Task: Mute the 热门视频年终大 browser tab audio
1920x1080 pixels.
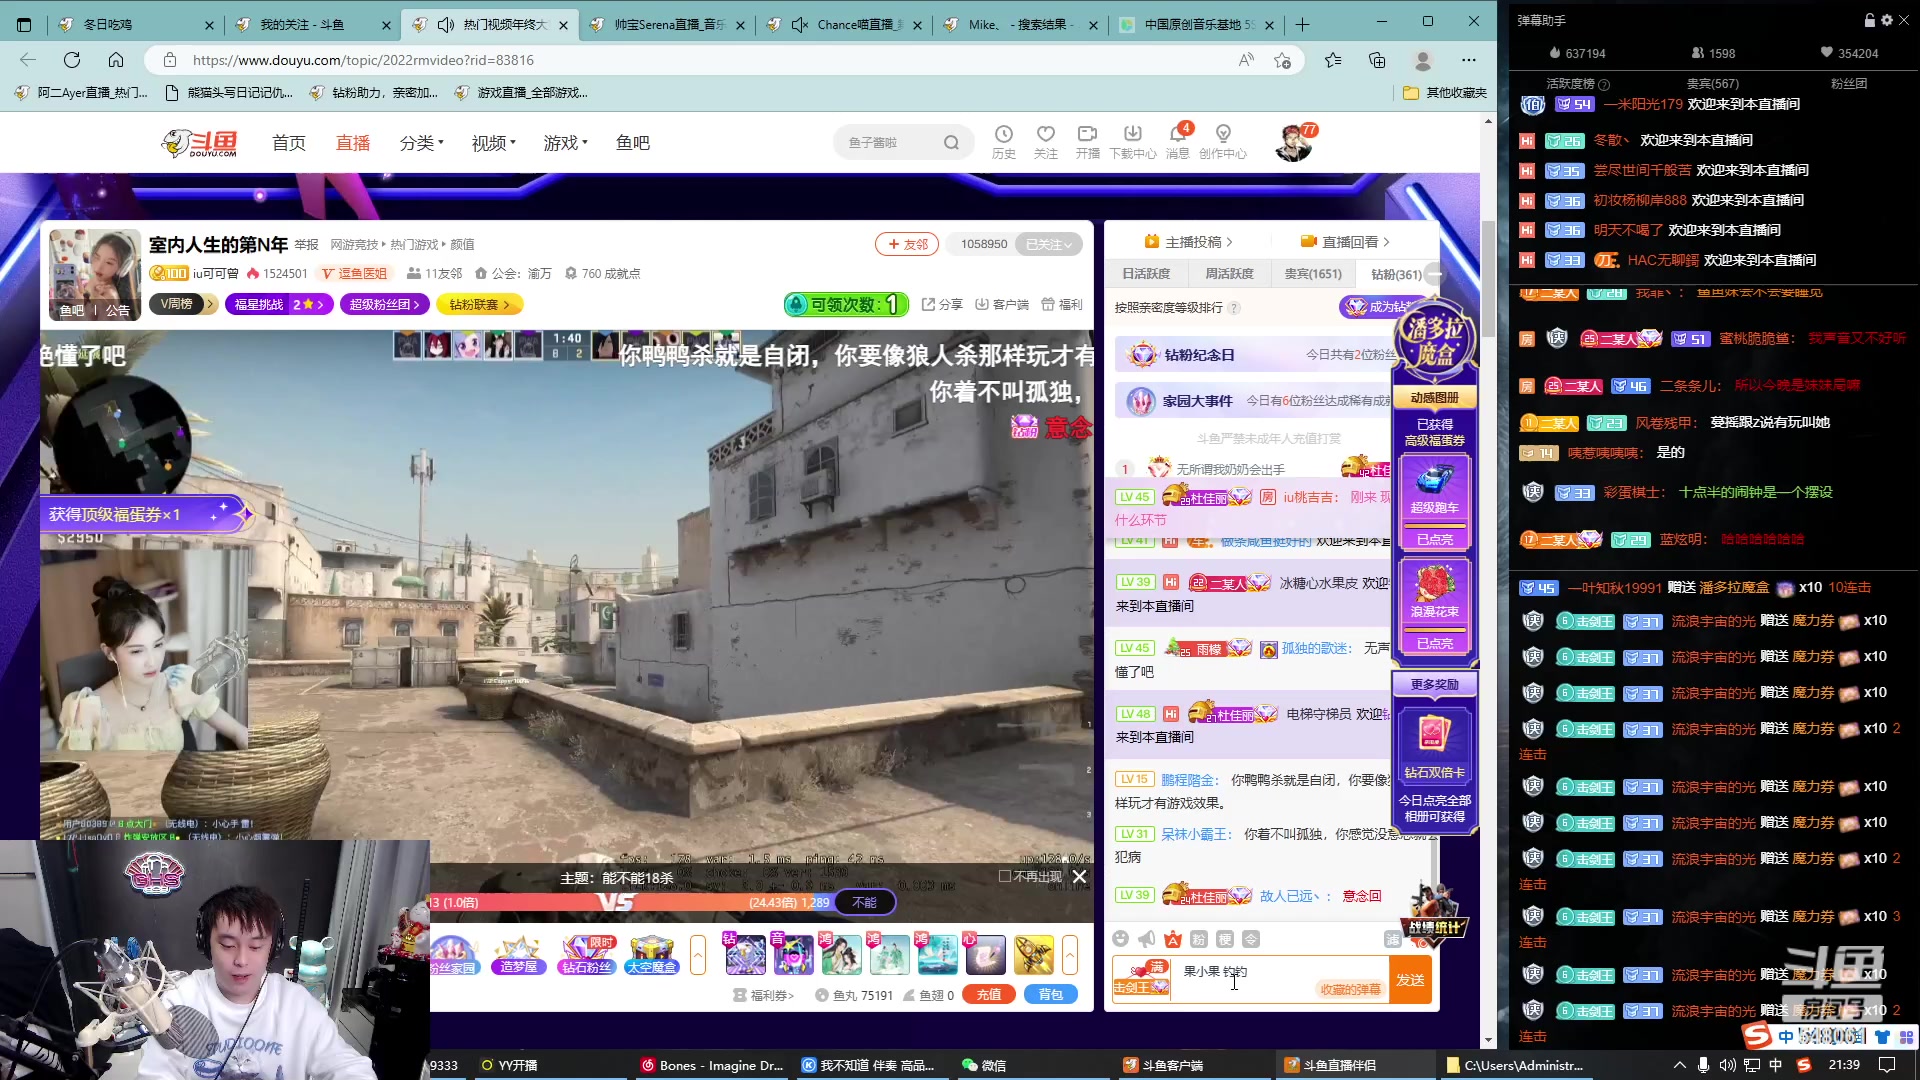Action: (x=446, y=24)
